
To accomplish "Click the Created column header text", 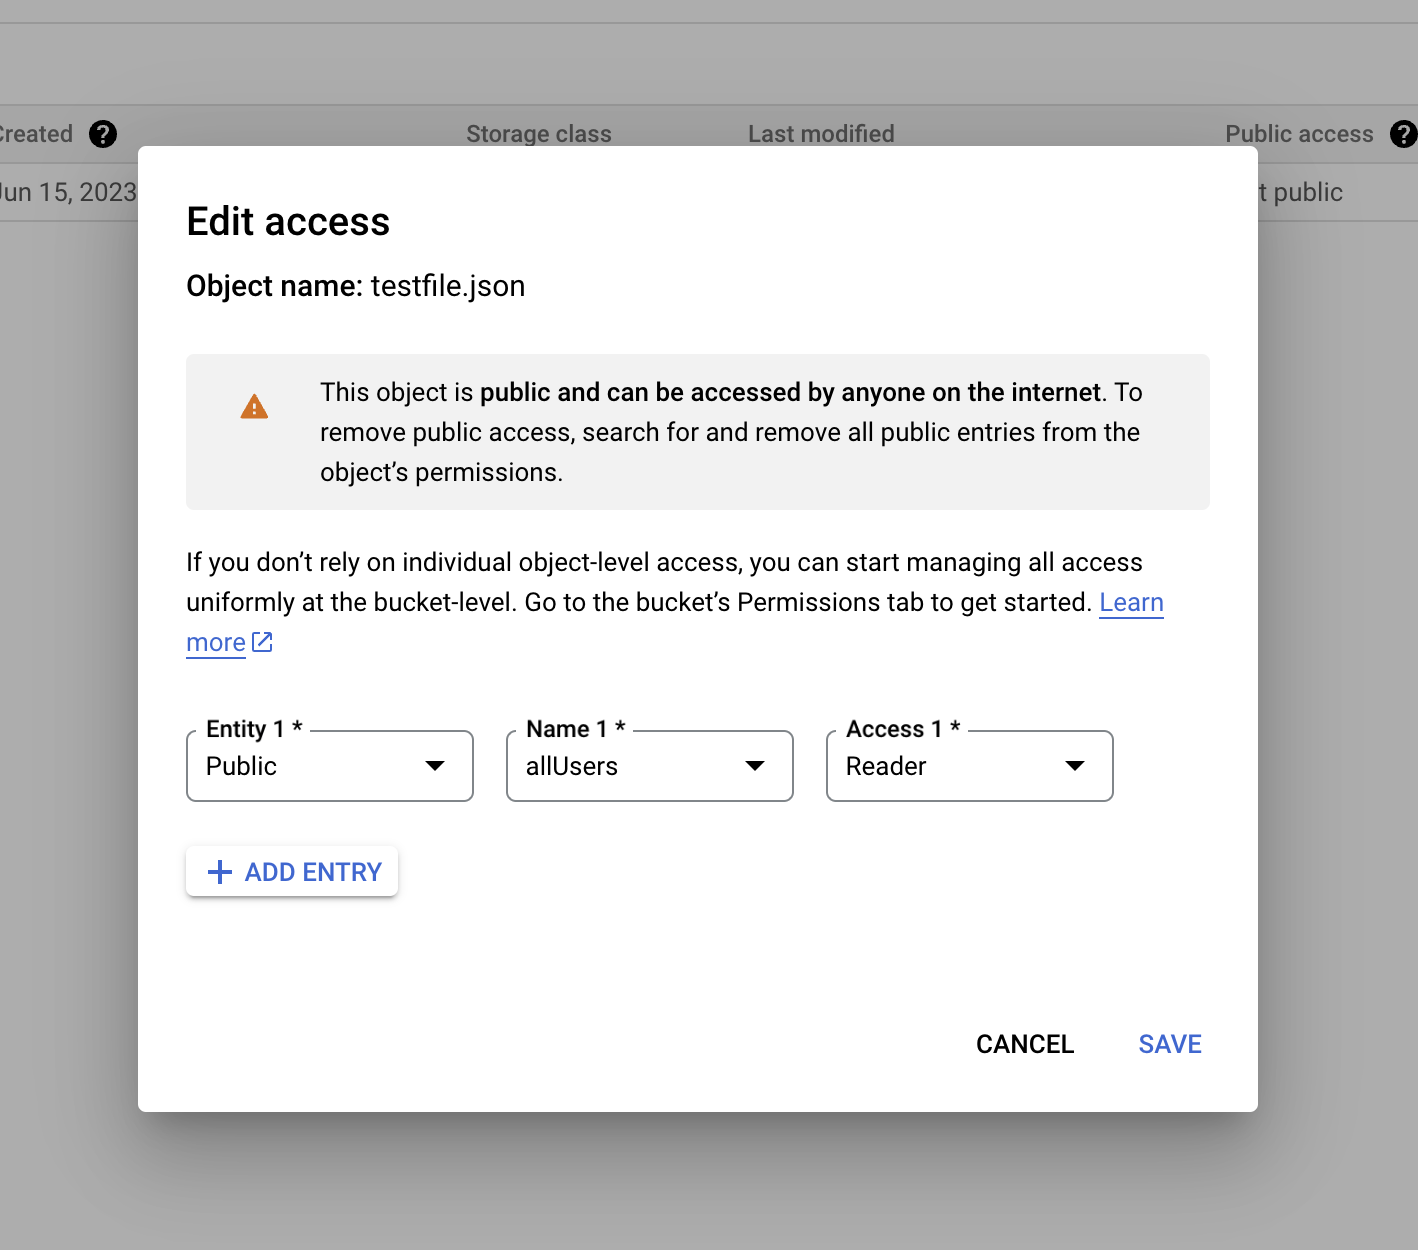I will click(37, 134).
